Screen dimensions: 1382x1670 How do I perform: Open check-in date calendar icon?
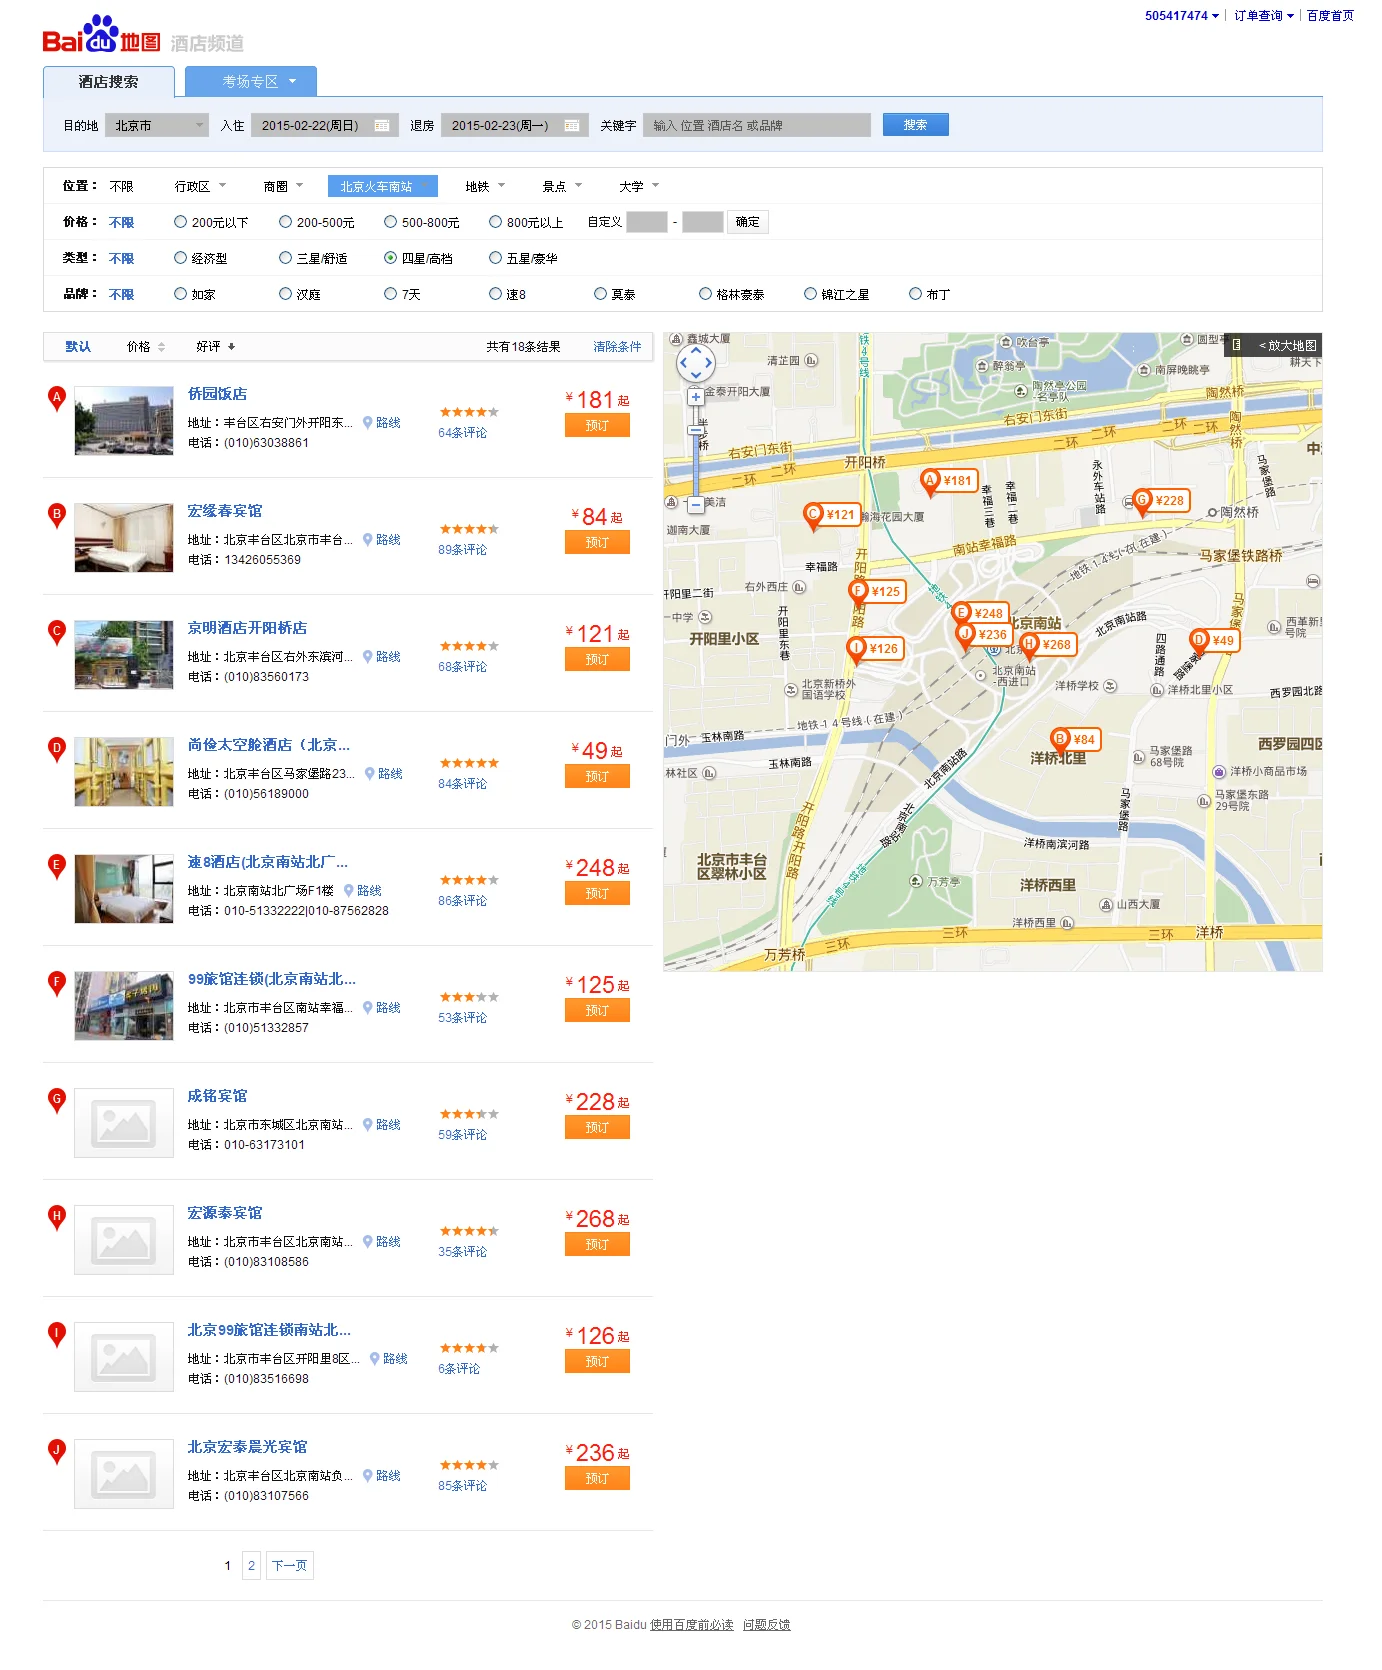pos(382,126)
